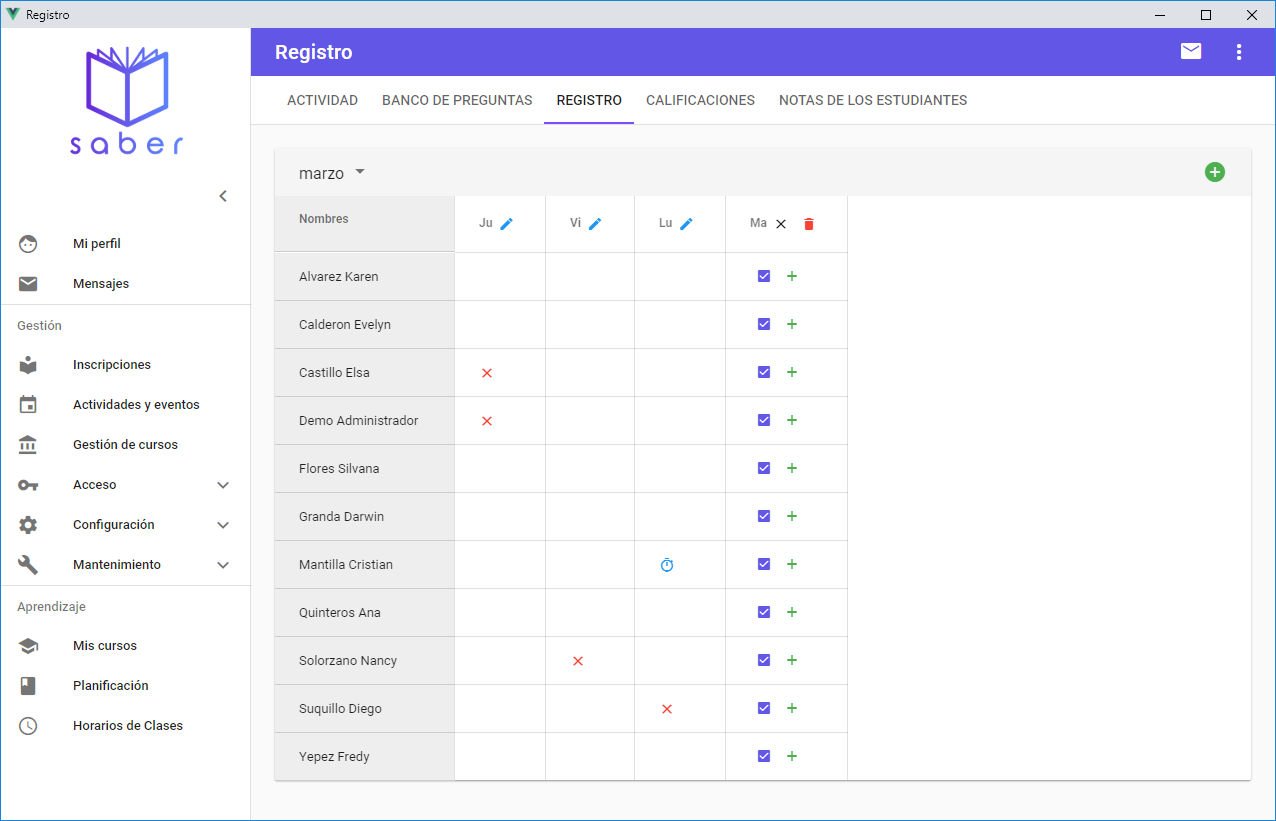Viewport: 1276px width, 821px height.
Task: Open Horarios de Clases
Action: point(125,726)
